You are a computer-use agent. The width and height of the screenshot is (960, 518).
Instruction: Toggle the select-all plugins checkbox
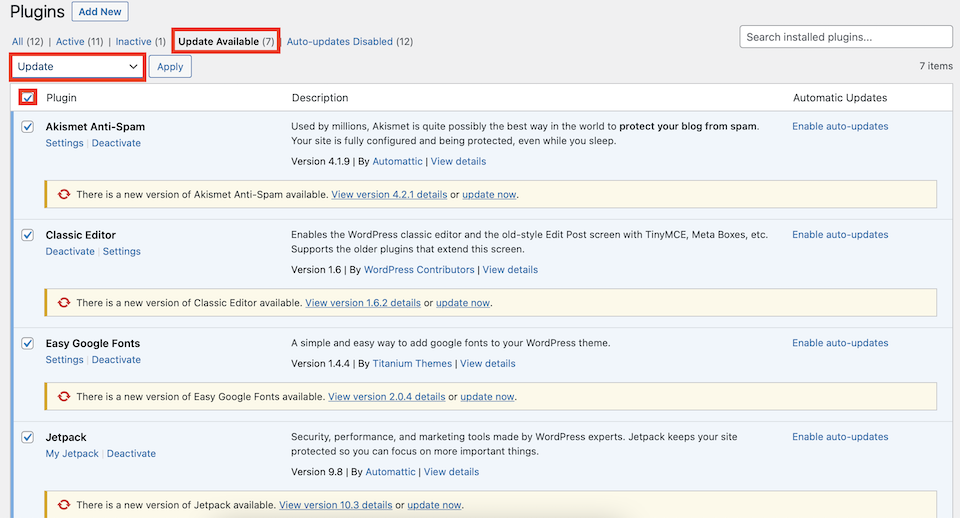[28, 98]
